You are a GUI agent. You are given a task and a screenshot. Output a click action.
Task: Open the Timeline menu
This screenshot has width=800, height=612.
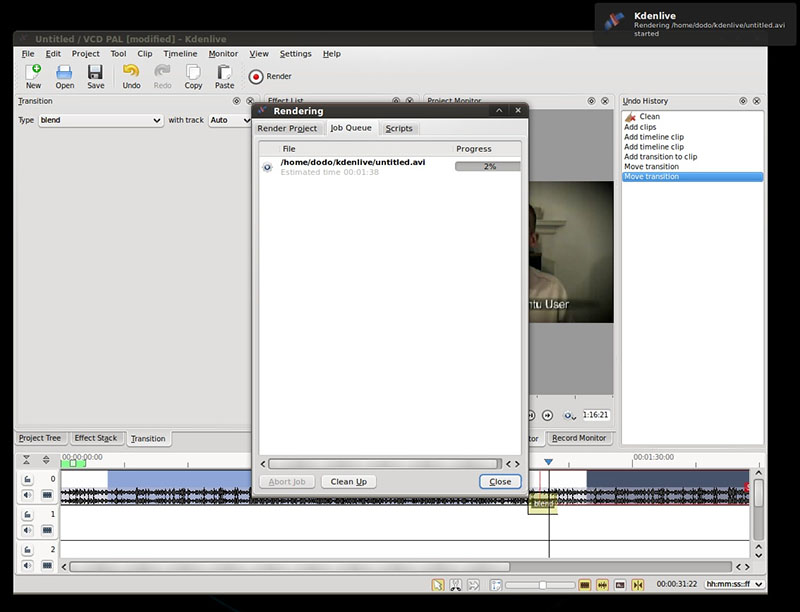click(180, 54)
